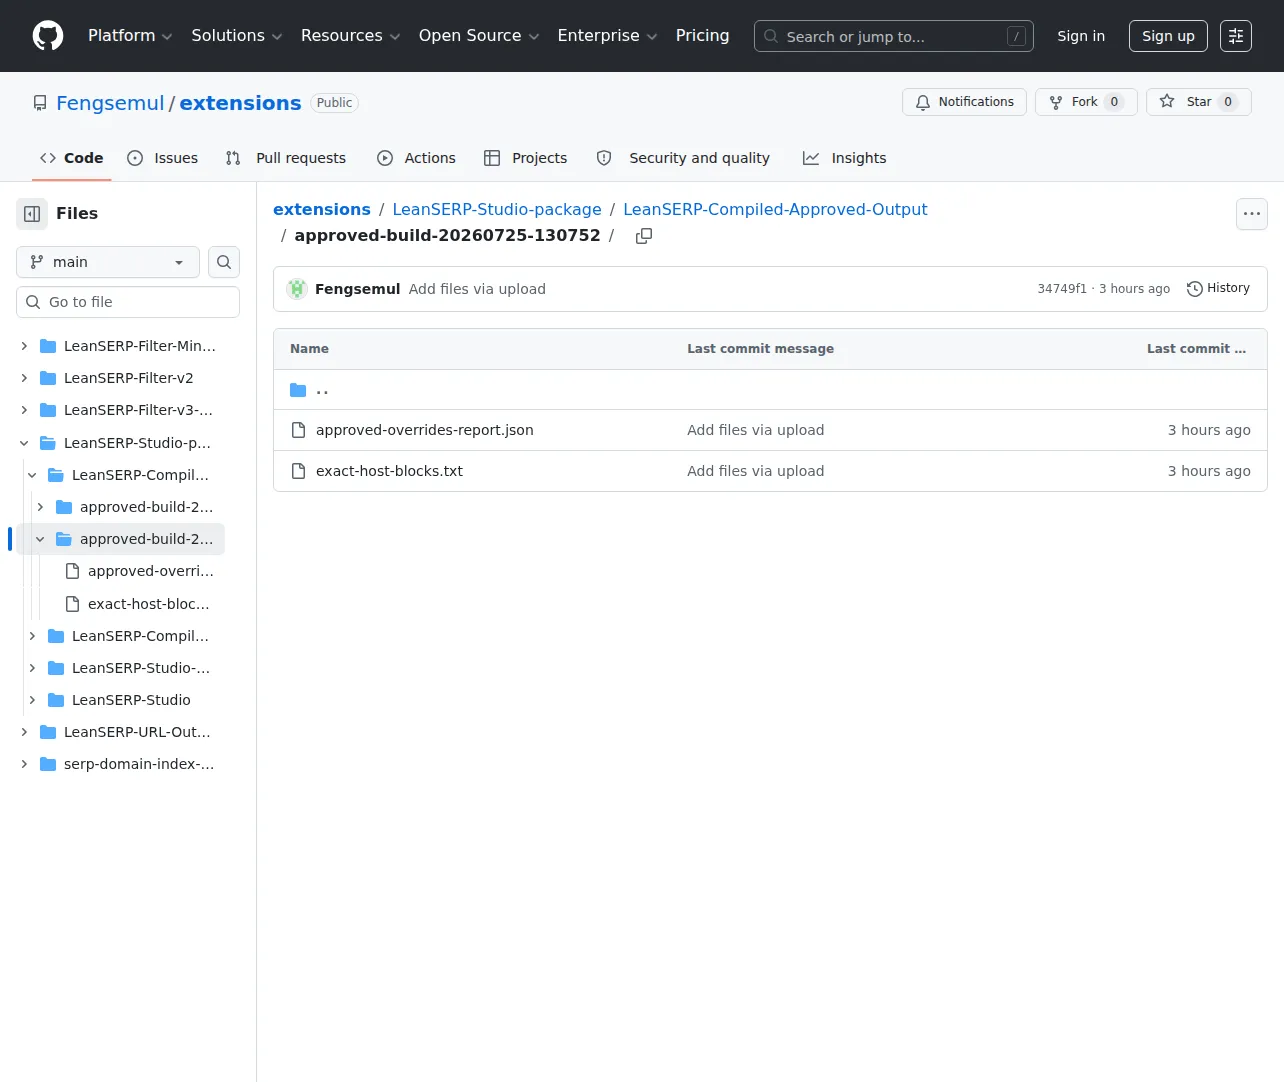Go to LeanSERP-Studio-package breadcrumb
The width and height of the screenshot is (1284, 1082).
497,209
